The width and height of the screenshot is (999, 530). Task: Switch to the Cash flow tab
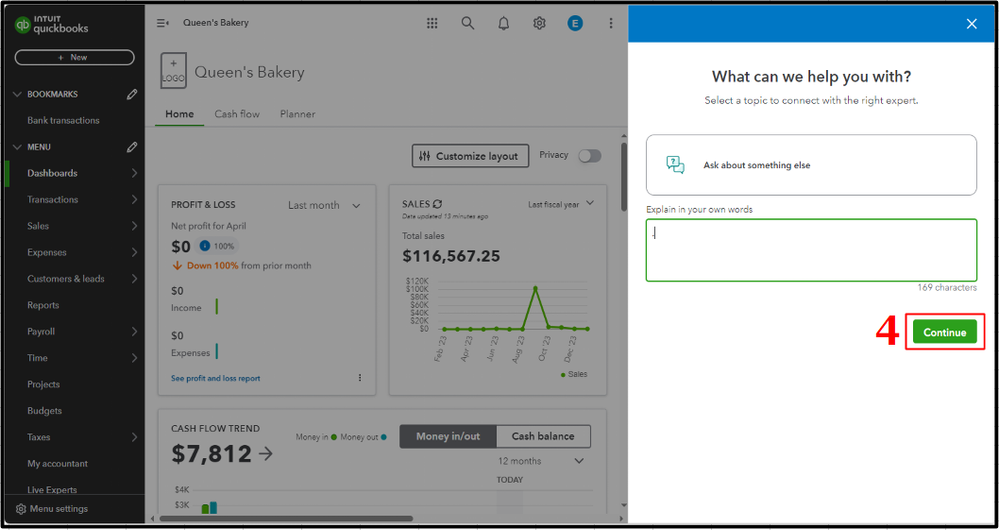coord(237,114)
